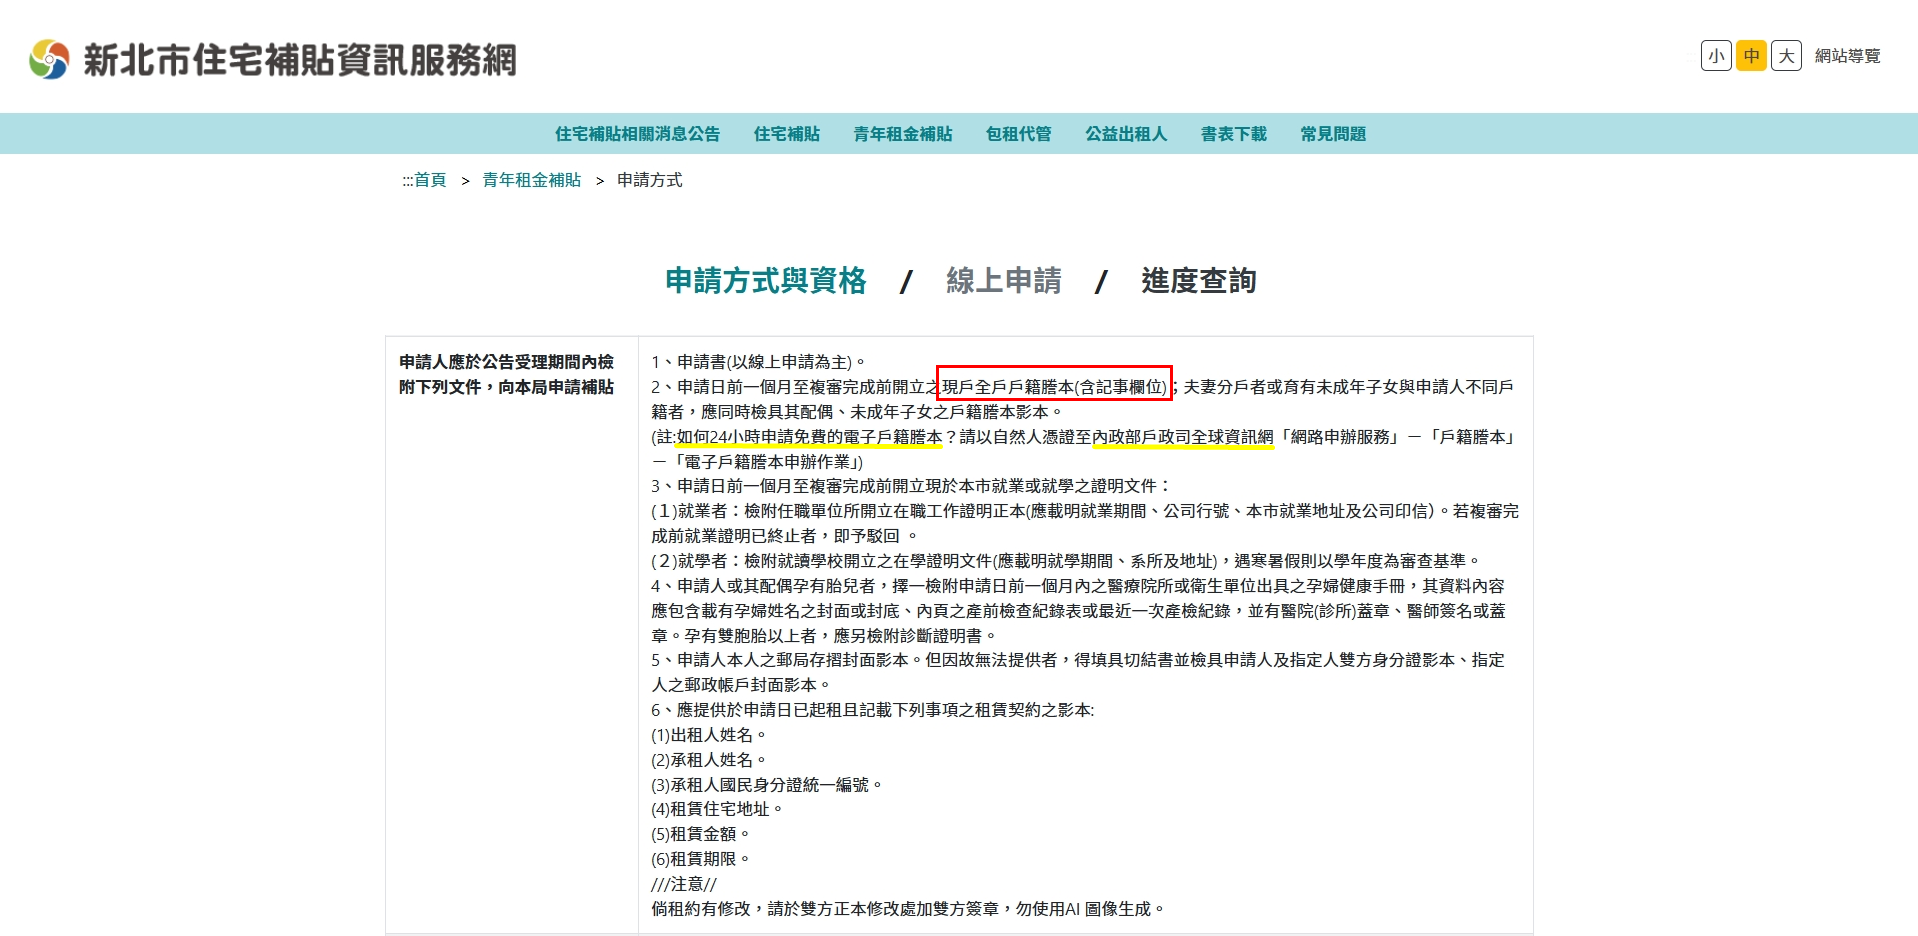Click the line about 勿使用AI 圖像生成

click(908, 909)
